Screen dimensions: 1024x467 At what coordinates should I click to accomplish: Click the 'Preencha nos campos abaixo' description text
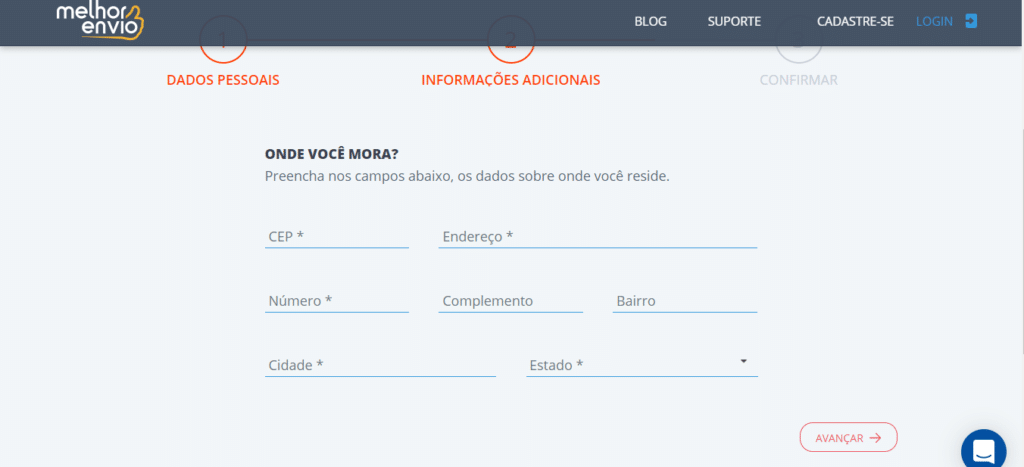coord(467,176)
